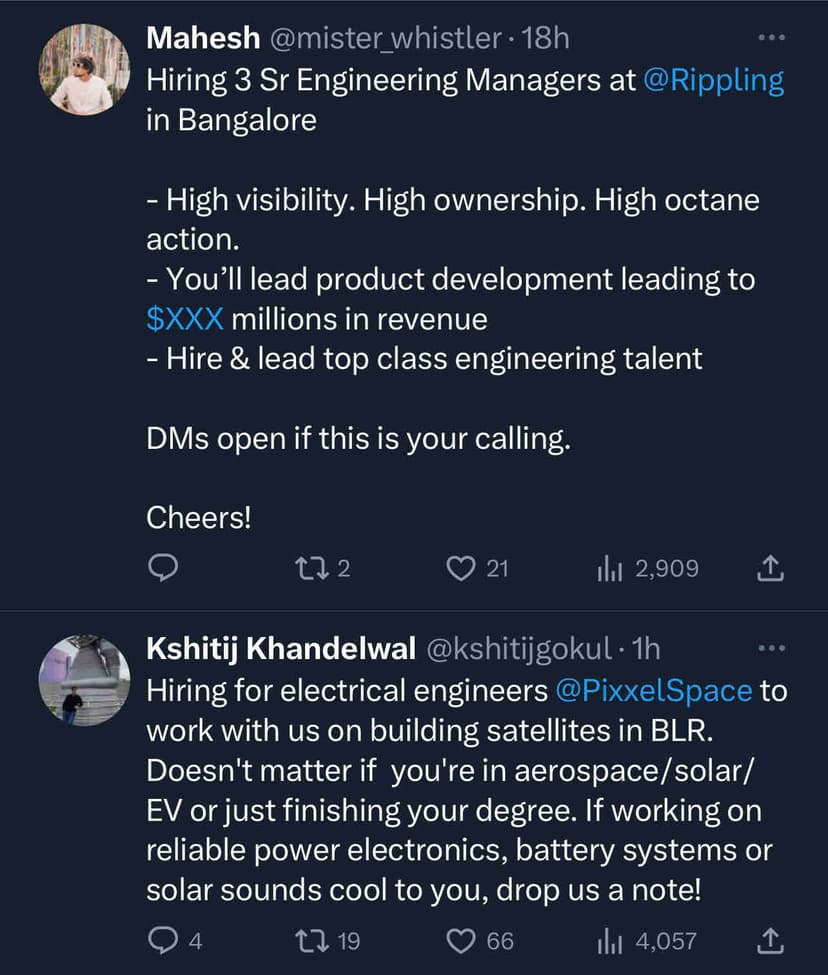Like Mahesh's hiring tweet

(x=459, y=569)
